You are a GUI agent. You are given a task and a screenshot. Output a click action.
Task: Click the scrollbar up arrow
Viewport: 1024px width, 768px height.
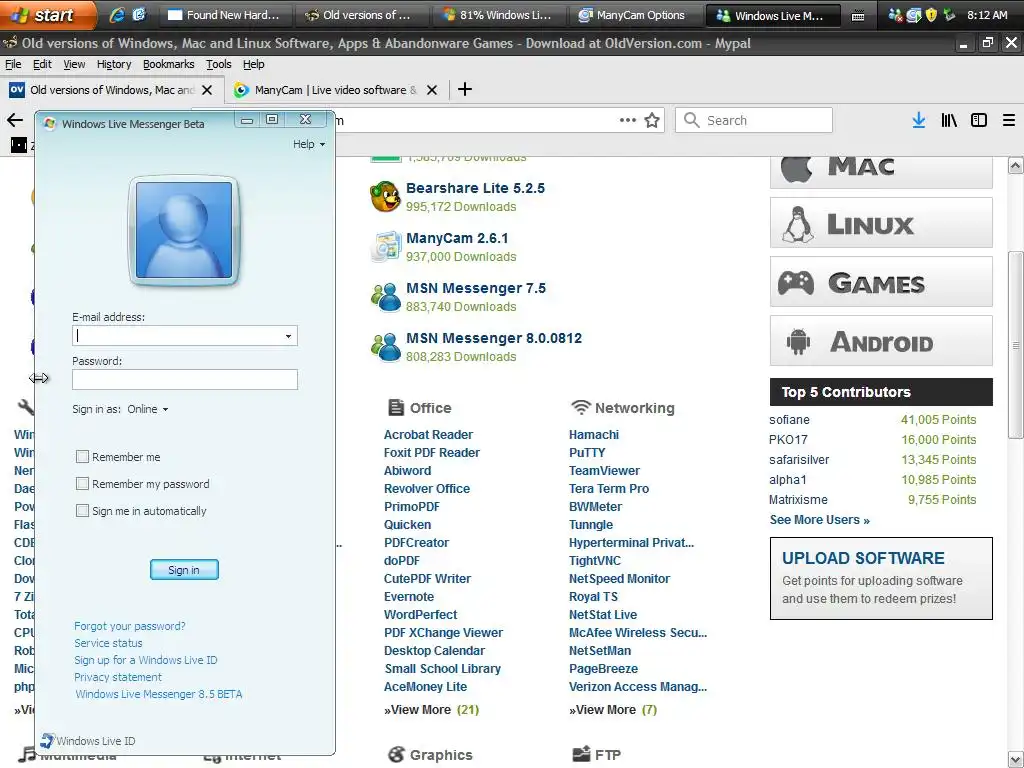[1015, 165]
